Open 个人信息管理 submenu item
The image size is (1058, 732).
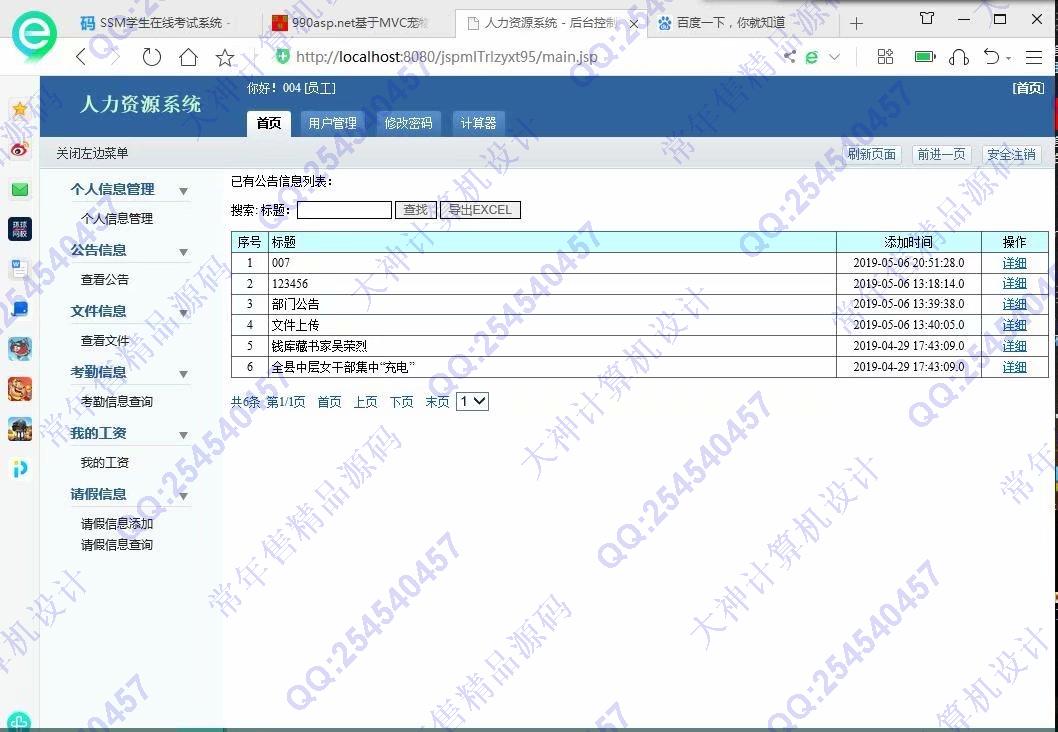(x=117, y=219)
